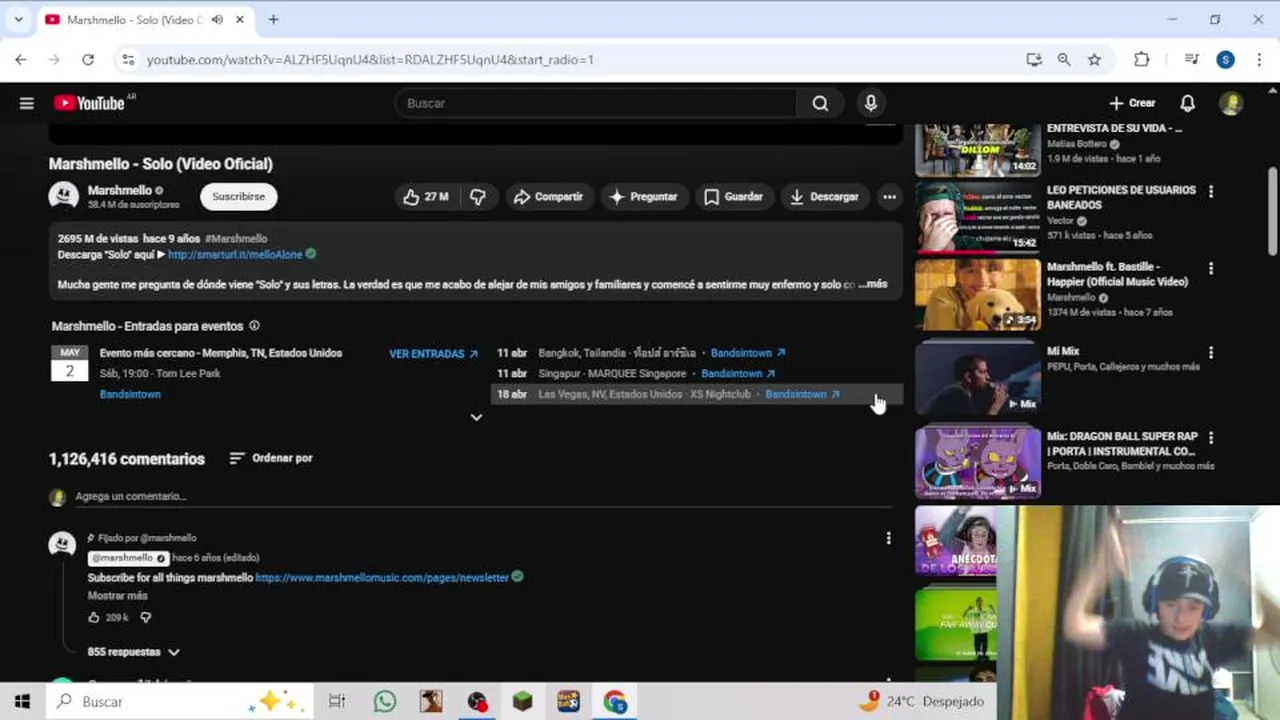
Task: Open the Marshmello channel avatar
Action: point(64,196)
